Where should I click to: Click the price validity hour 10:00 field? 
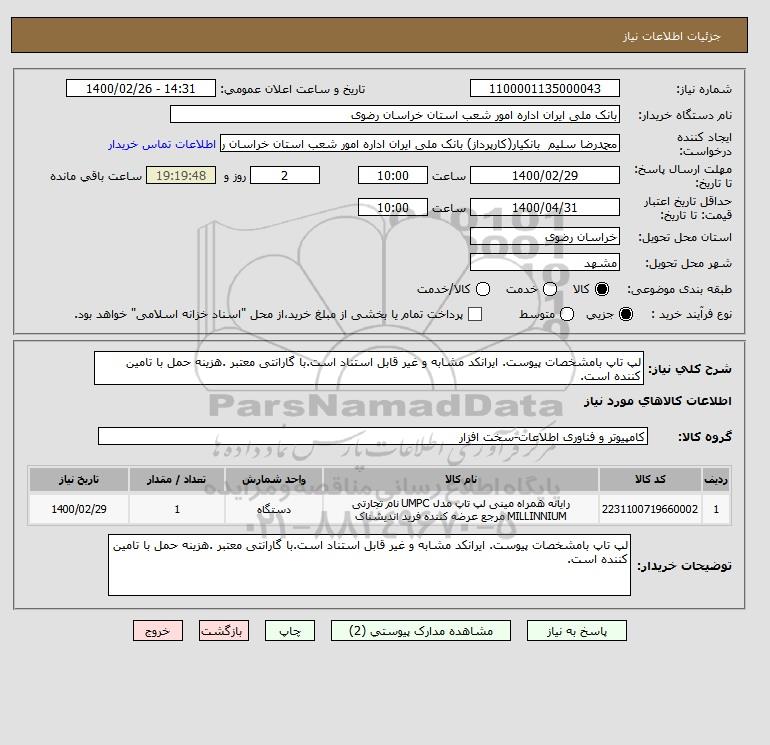393,207
